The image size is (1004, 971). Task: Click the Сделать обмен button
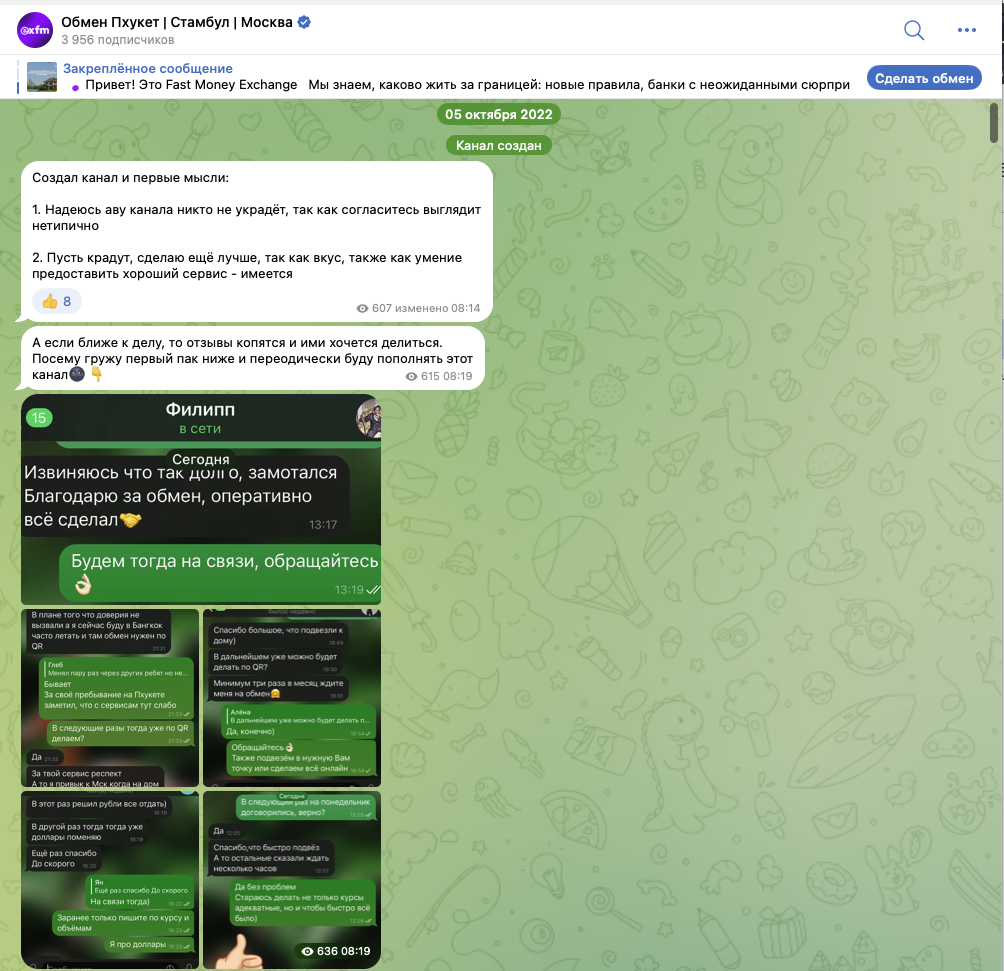[924, 78]
